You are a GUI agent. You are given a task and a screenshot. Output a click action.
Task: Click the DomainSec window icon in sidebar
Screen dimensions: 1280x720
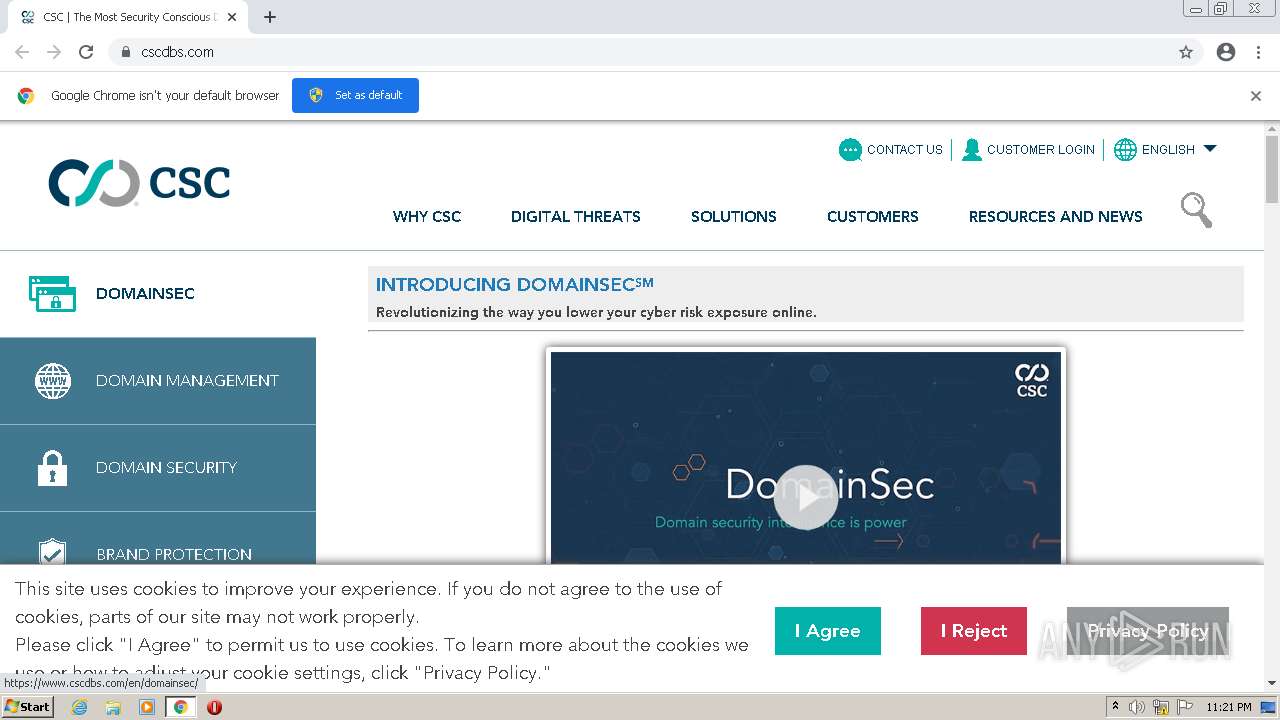tap(52, 293)
